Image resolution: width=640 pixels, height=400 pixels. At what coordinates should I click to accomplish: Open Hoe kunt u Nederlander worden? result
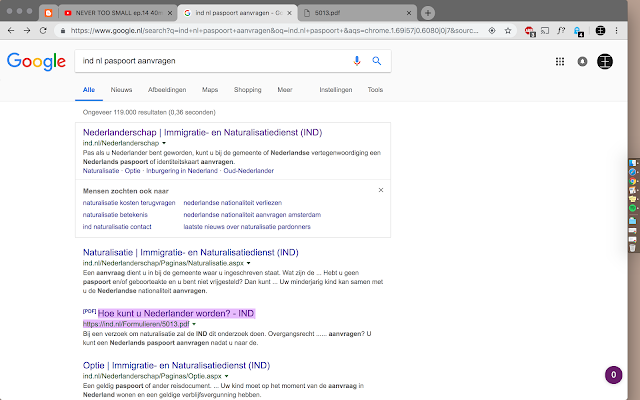click(x=176, y=313)
